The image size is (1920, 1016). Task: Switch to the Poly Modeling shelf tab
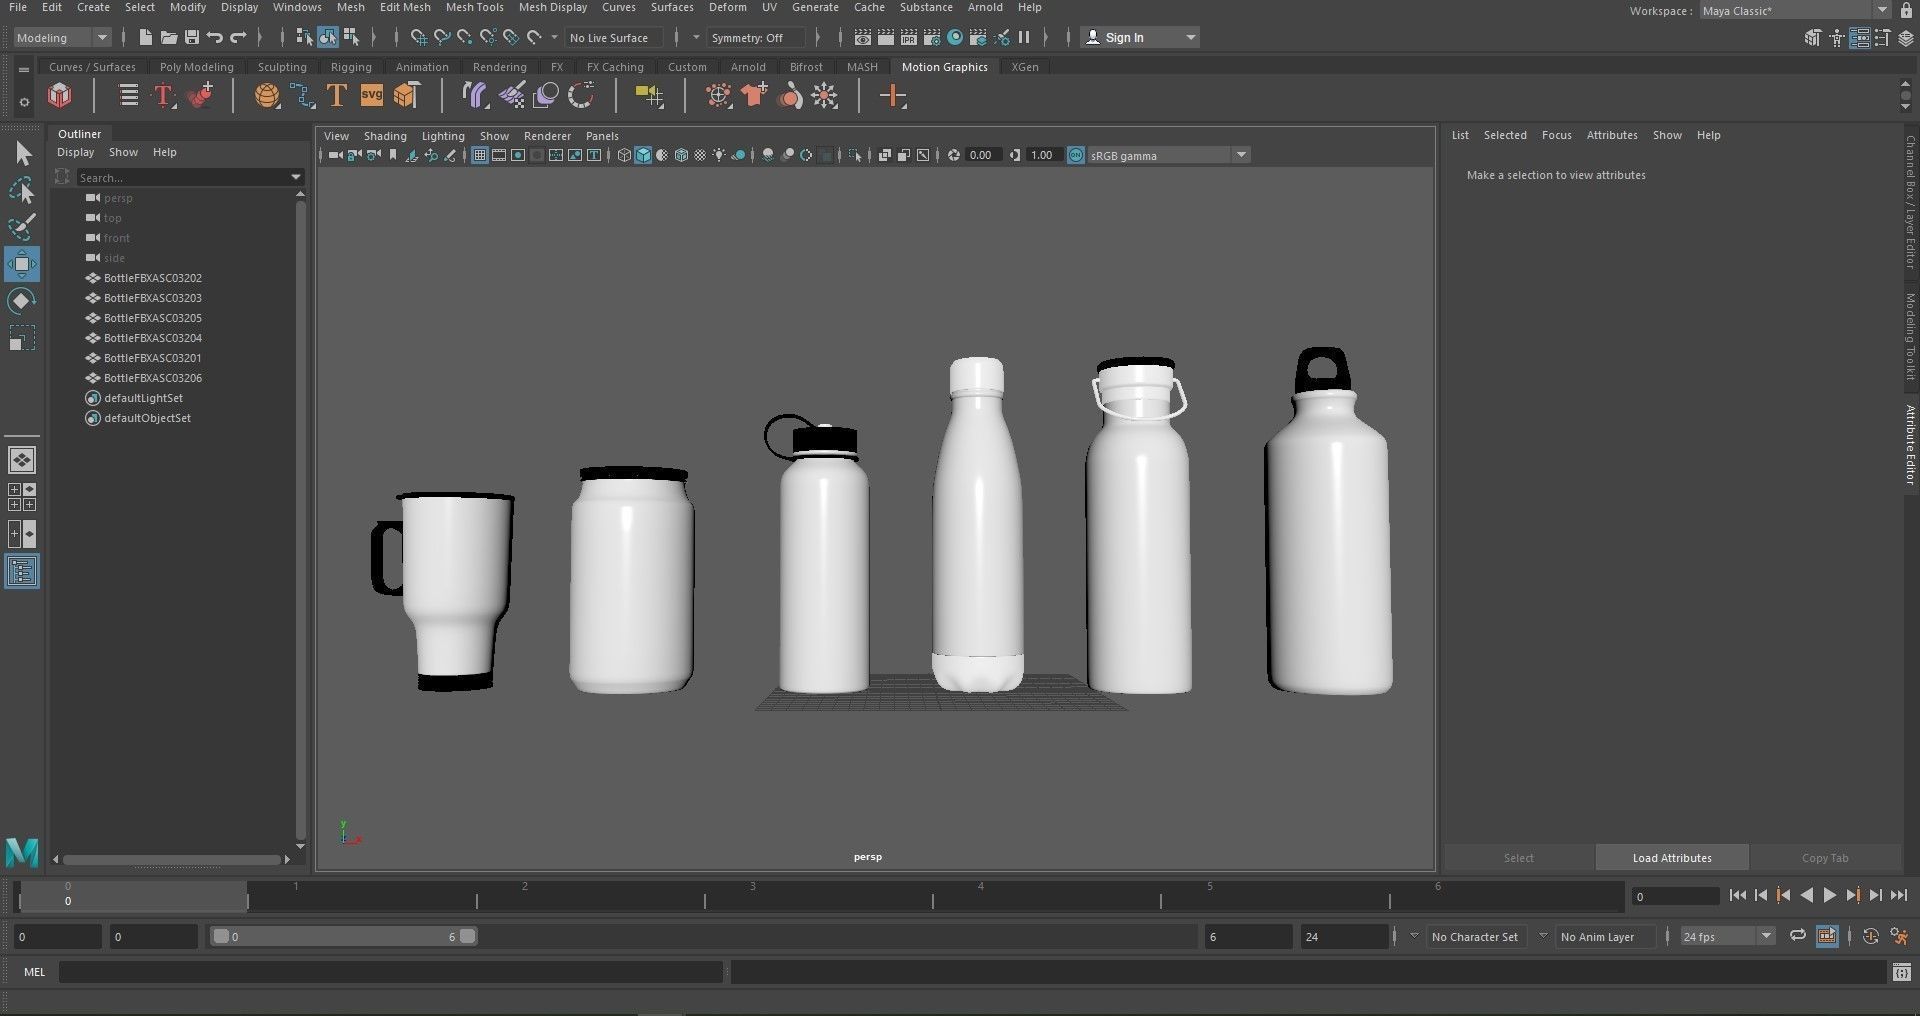tap(196, 67)
